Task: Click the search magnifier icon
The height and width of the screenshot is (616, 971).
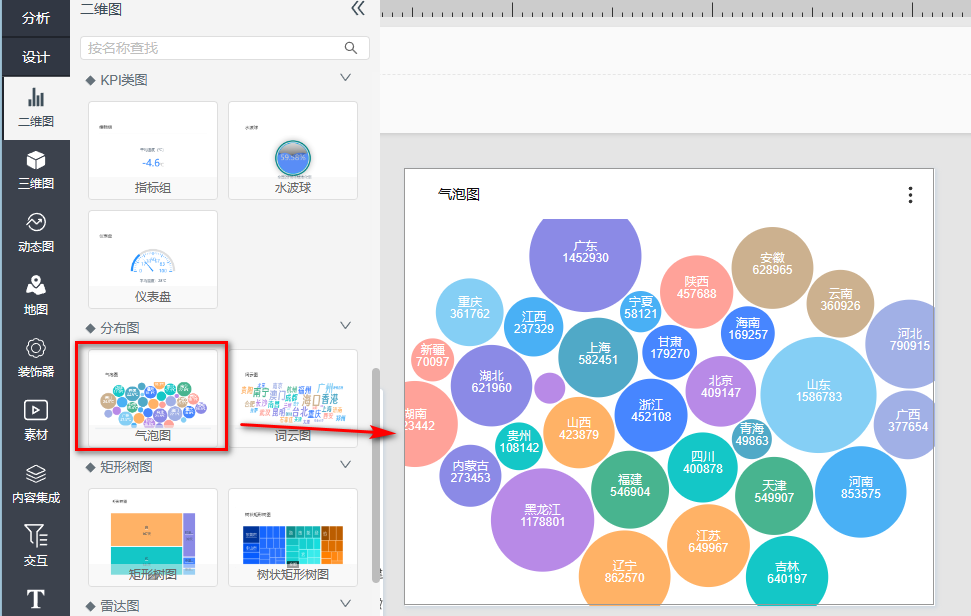Action: pyautogui.click(x=351, y=48)
